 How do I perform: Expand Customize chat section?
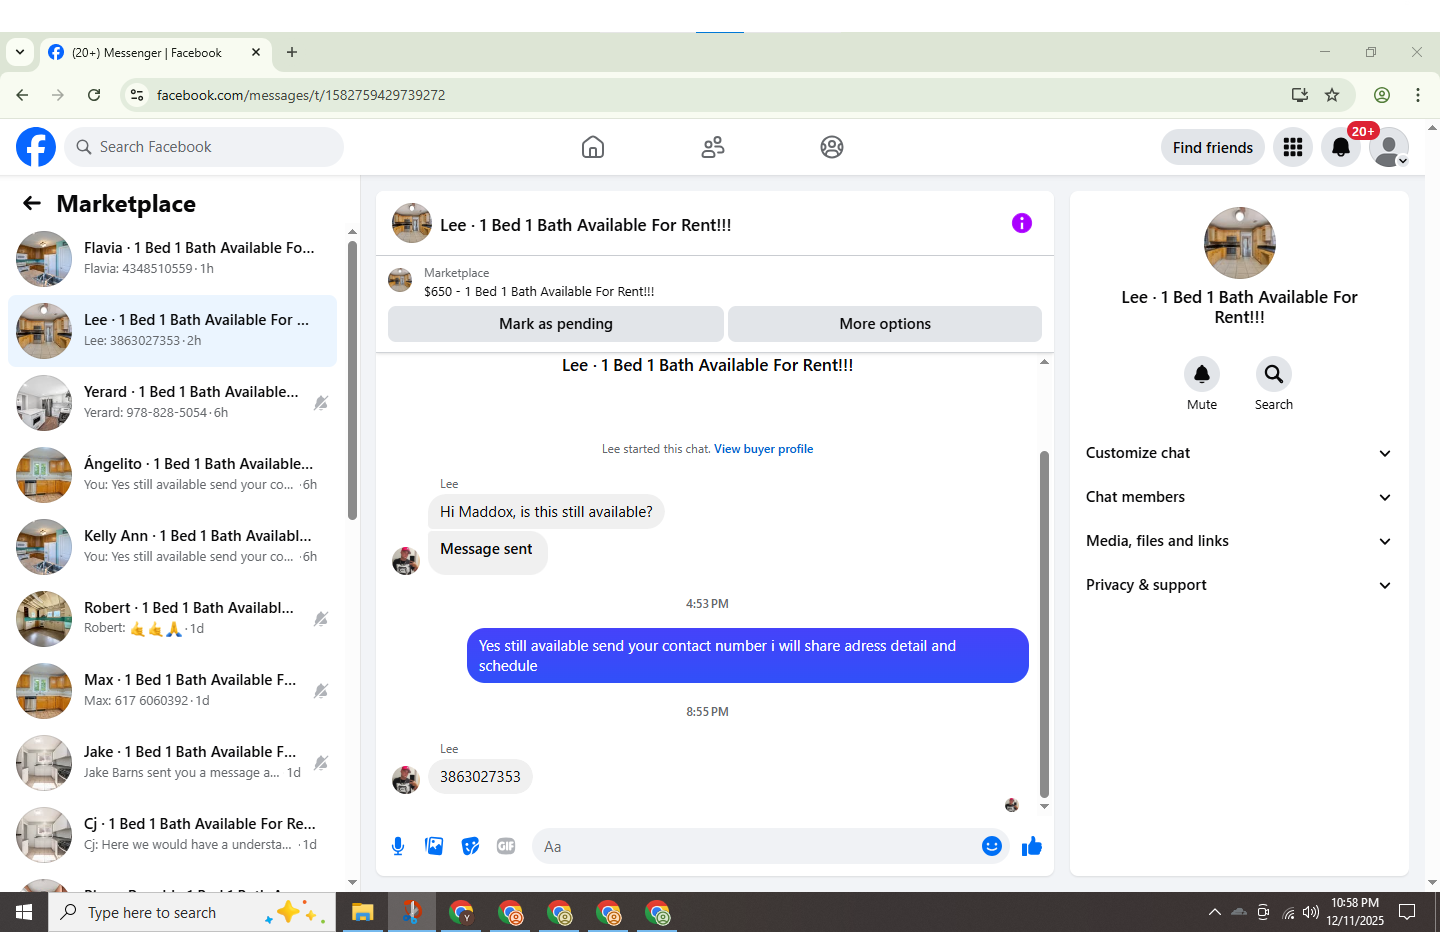(x=1239, y=453)
